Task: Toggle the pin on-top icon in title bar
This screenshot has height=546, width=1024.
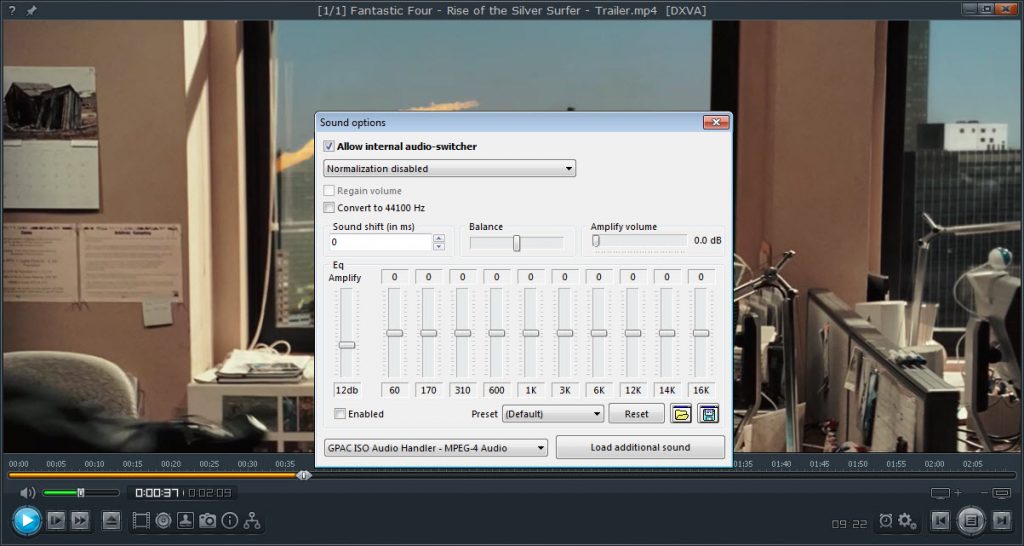Action: pos(31,10)
